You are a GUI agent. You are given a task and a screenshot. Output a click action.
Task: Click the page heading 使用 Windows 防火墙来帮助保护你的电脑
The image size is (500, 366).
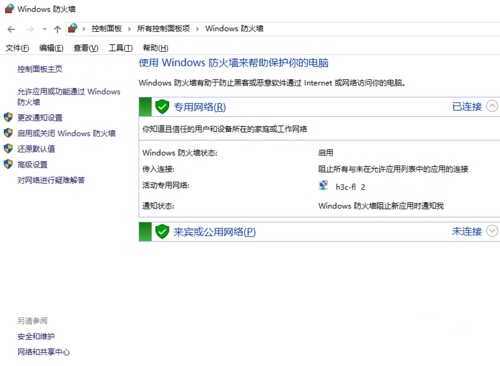point(234,63)
